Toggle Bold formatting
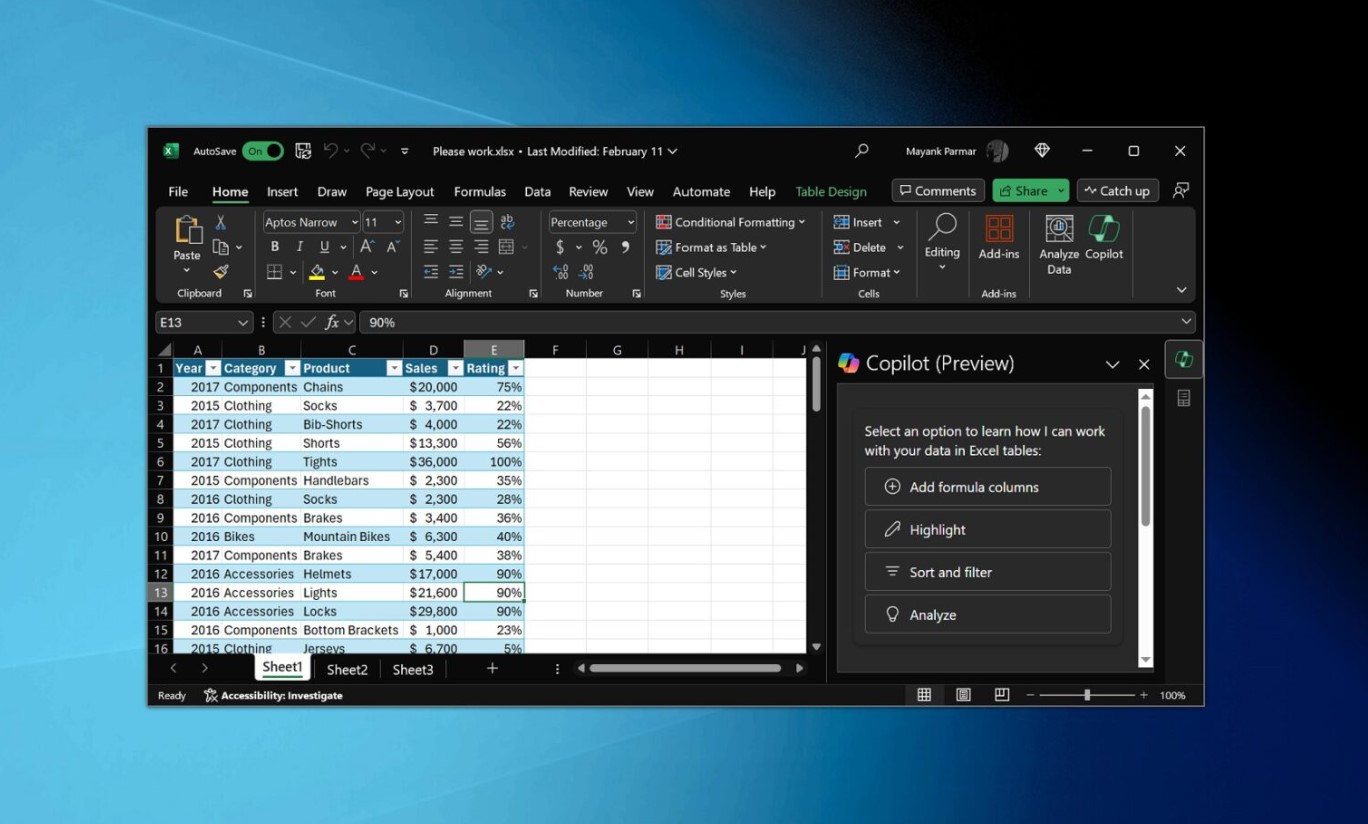Image resolution: width=1368 pixels, height=824 pixels. 275,247
